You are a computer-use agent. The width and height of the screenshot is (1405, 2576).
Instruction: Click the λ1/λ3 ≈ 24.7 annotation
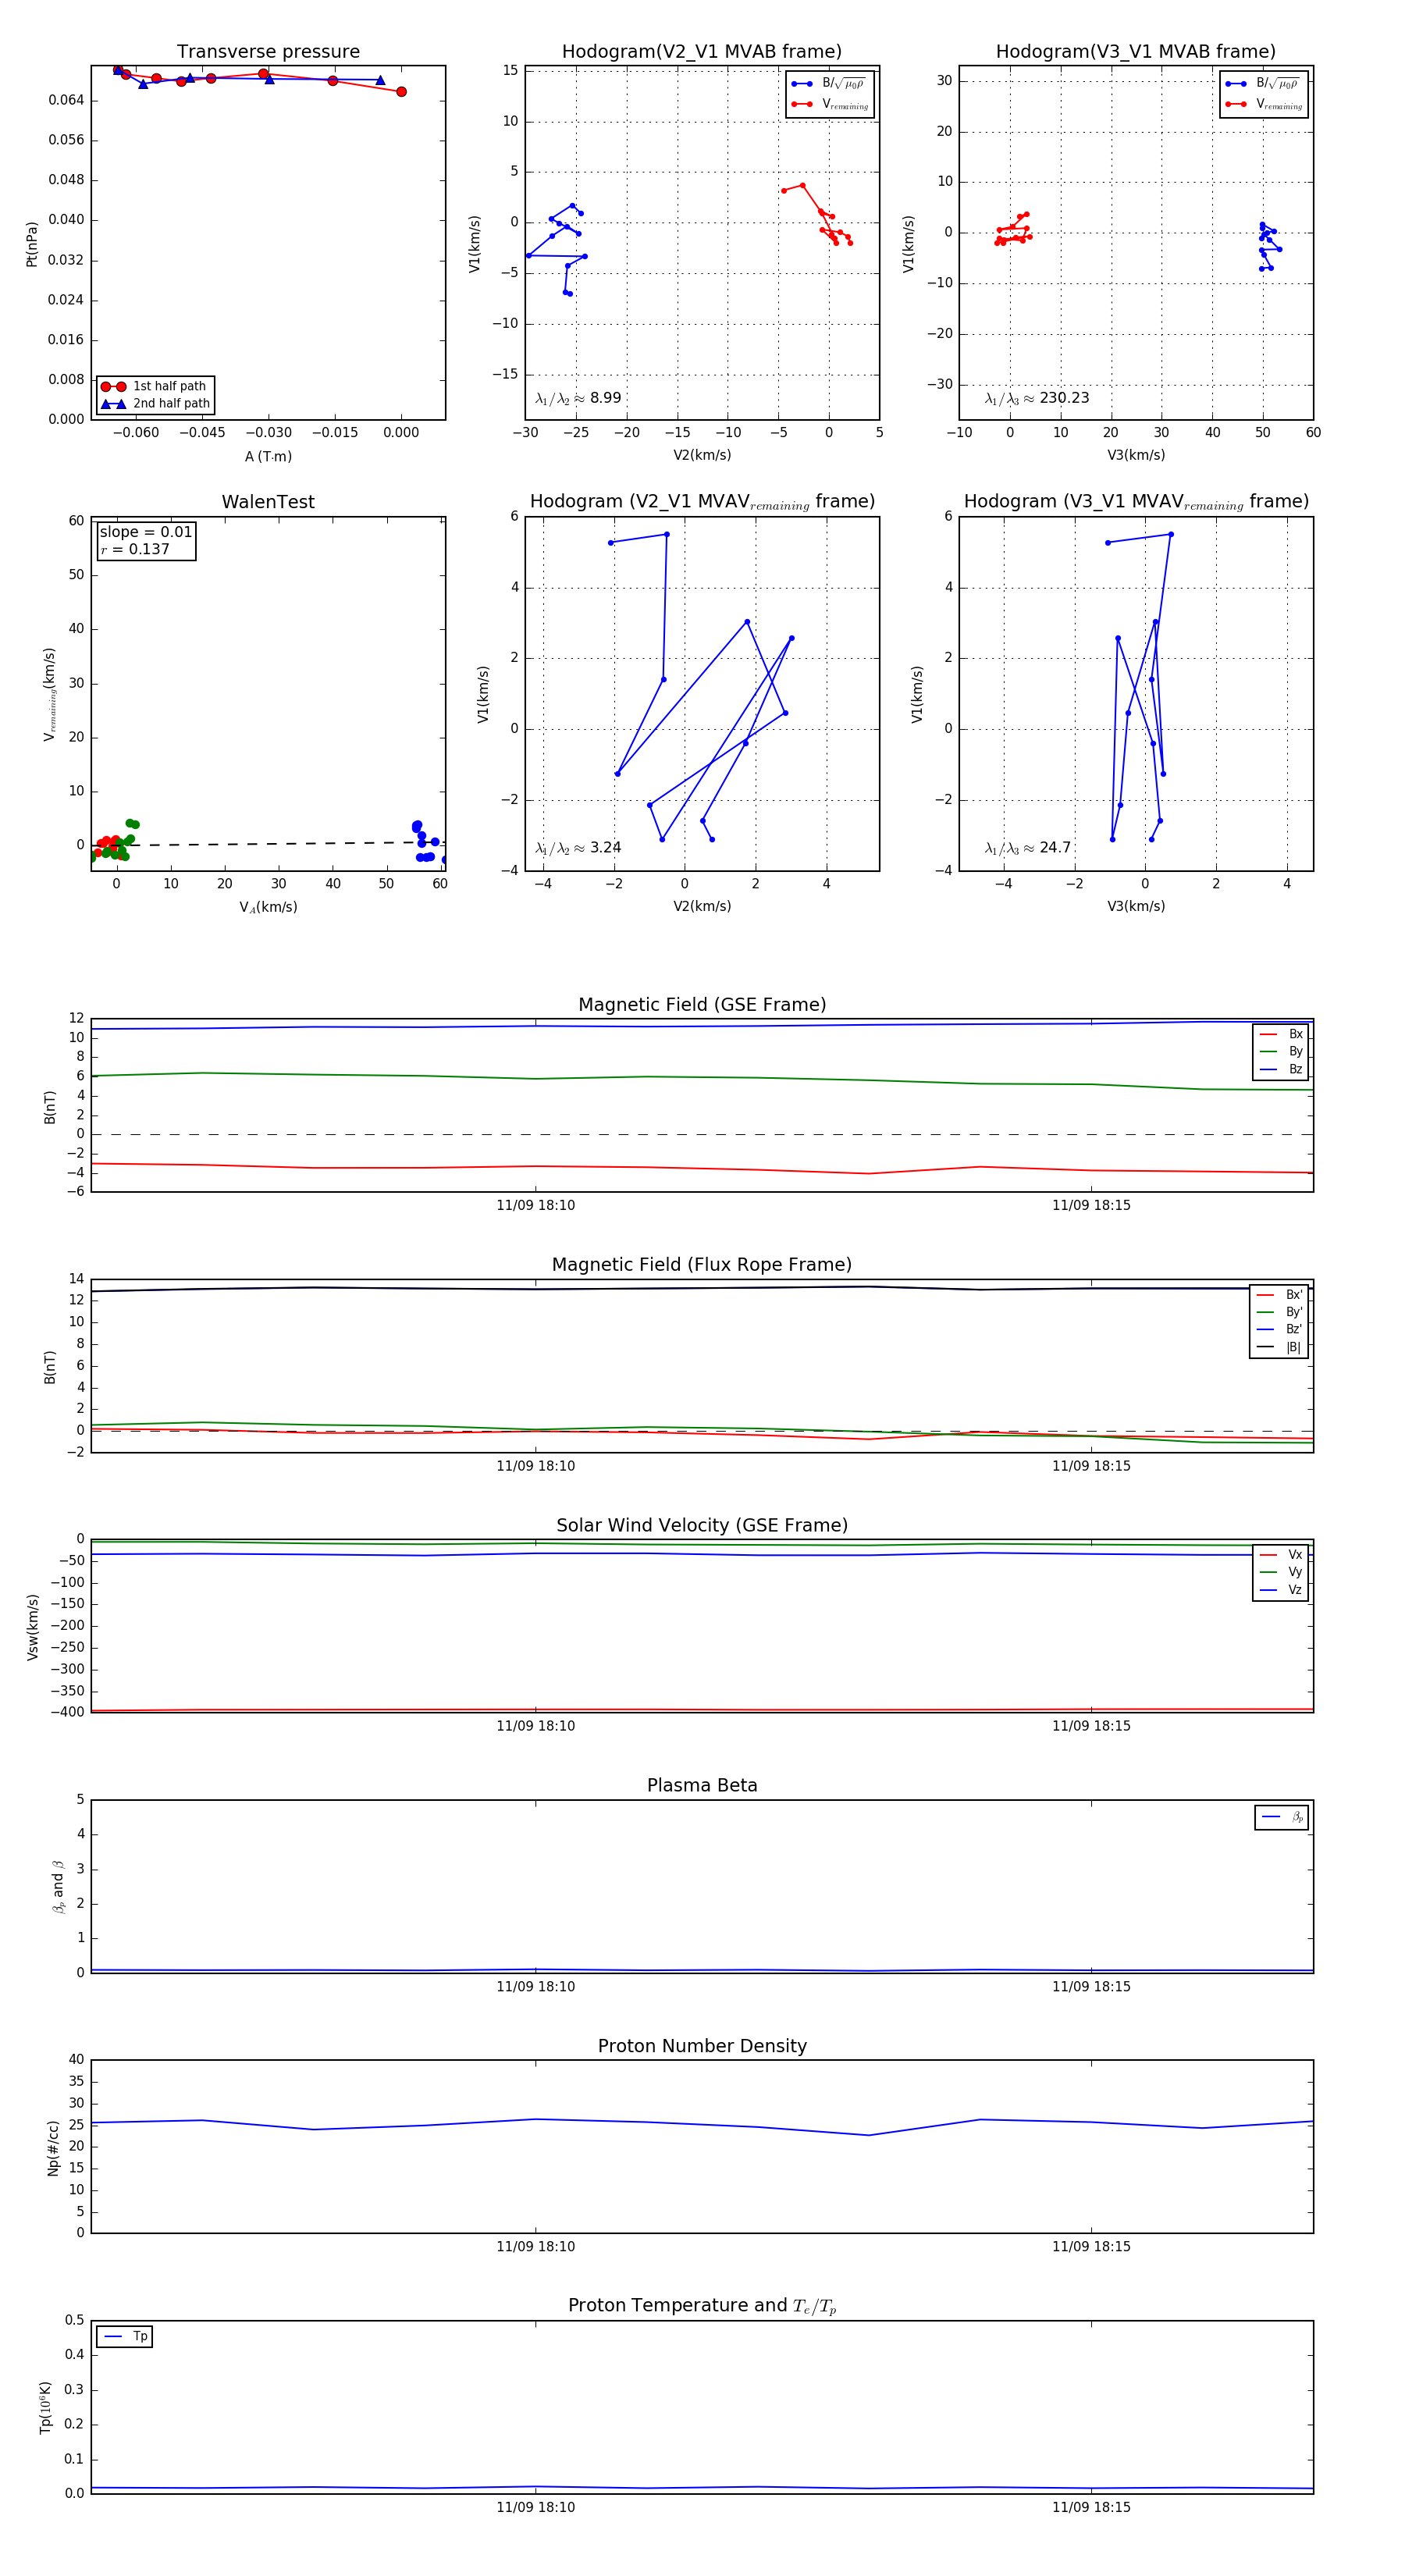click(x=1028, y=848)
